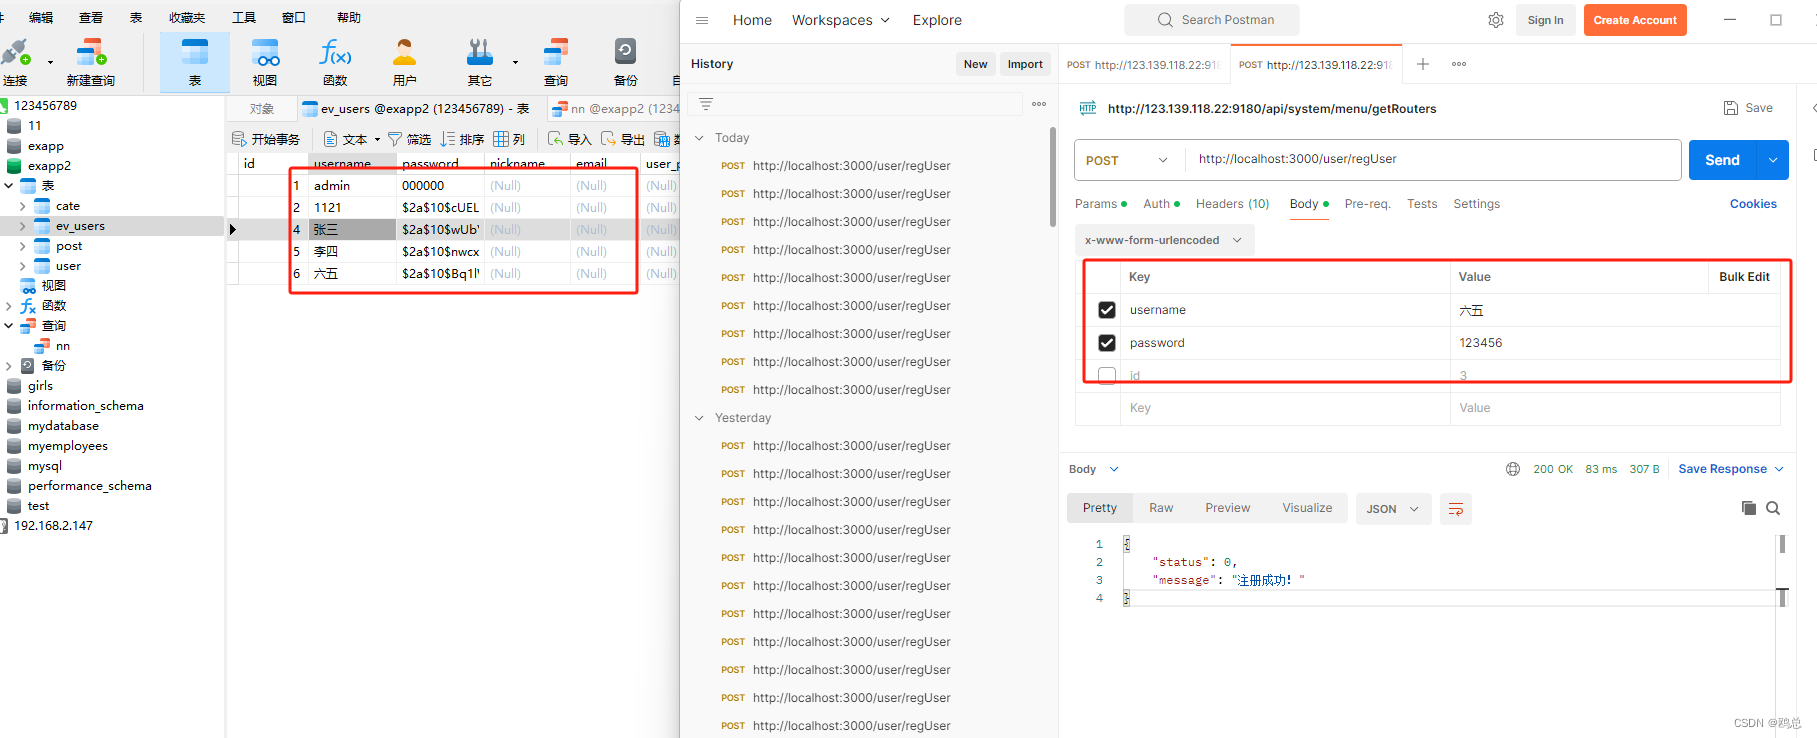Collapse the Today history group

click(x=699, y=138)
